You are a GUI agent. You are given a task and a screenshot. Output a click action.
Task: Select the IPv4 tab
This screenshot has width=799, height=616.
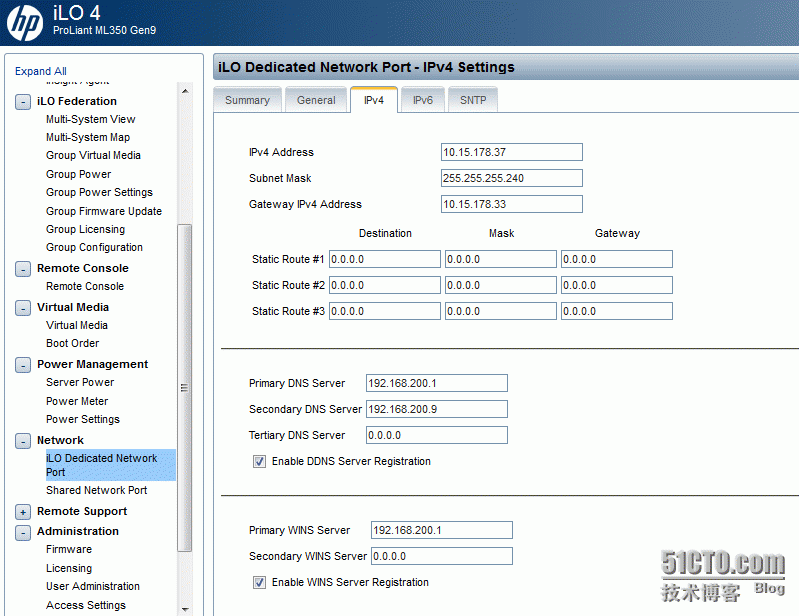pyautogui.click(x=374, y=100)
